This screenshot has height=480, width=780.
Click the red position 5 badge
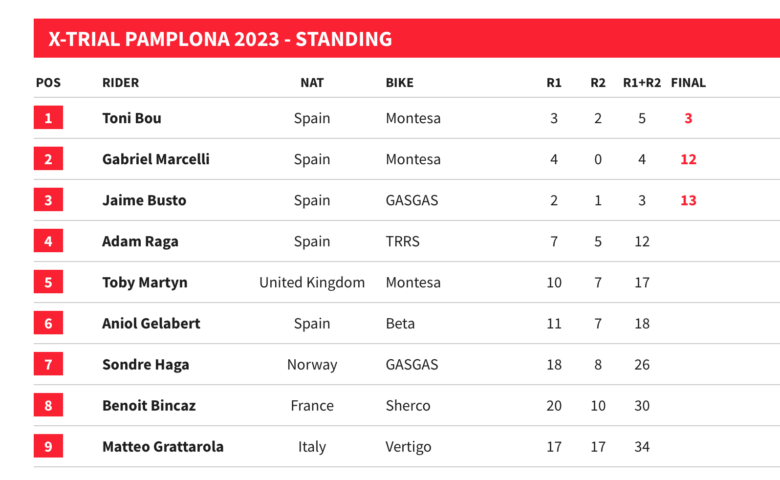pos(48,282)
